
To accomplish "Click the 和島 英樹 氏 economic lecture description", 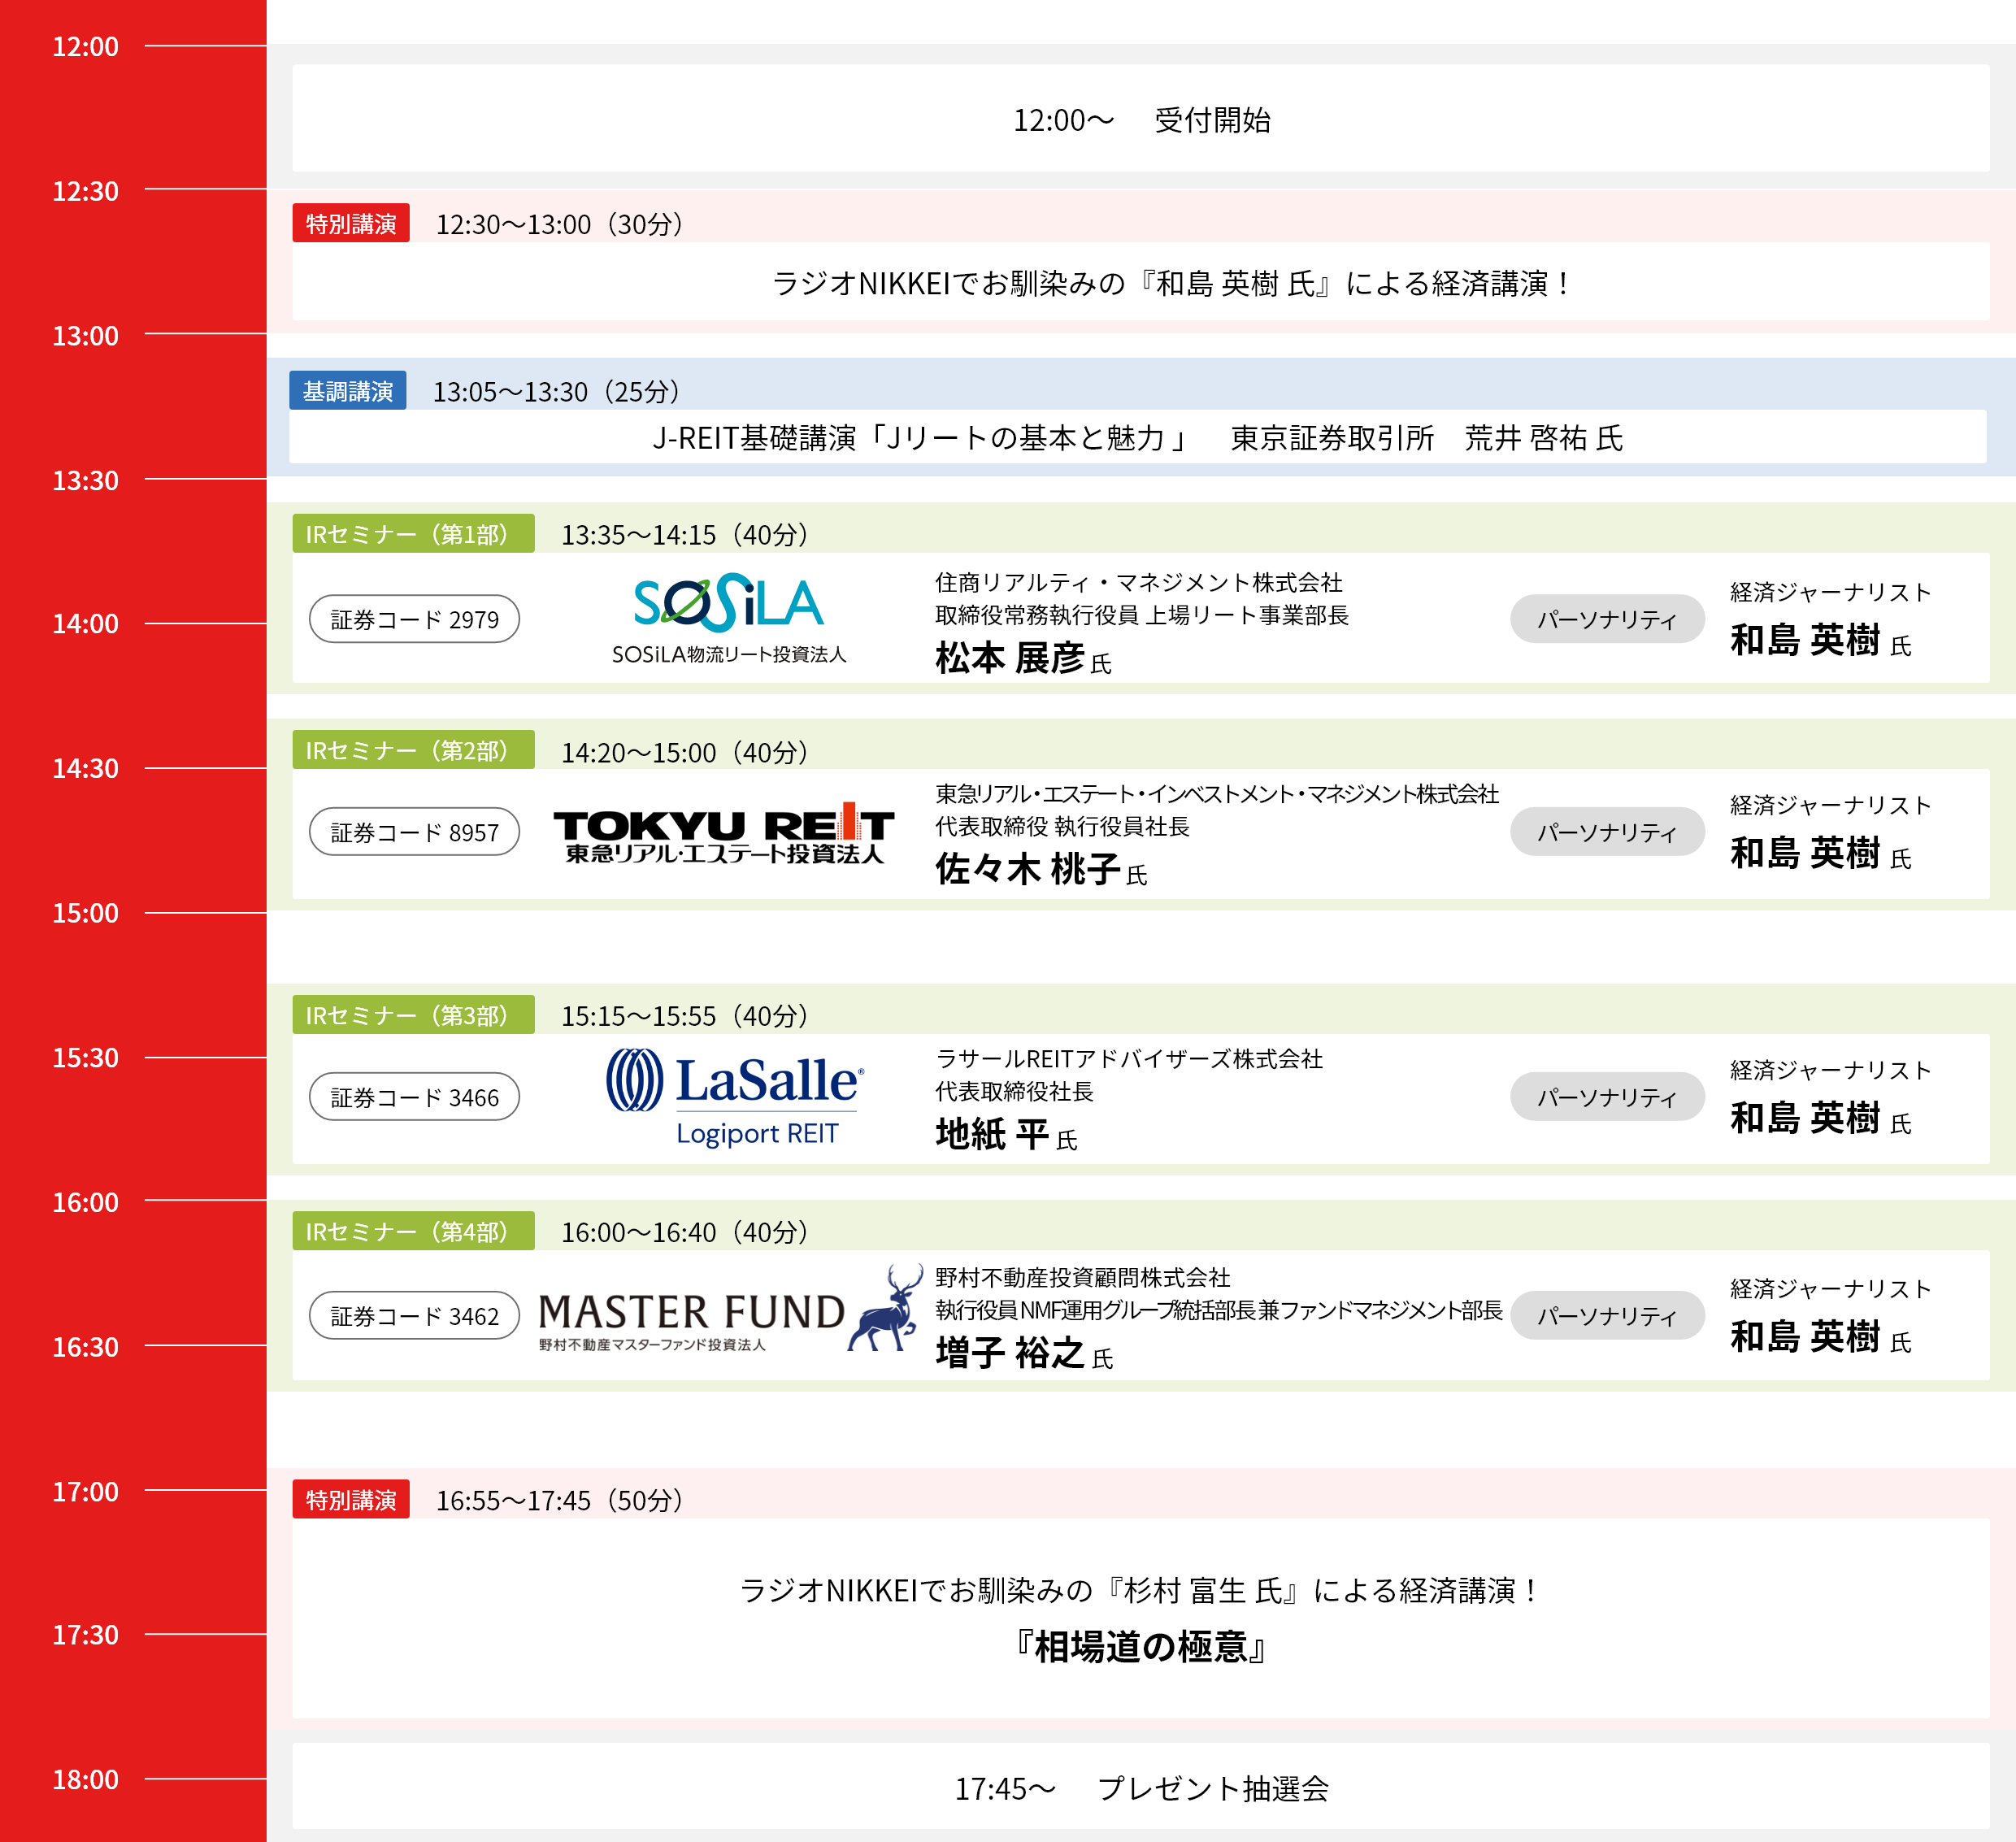I will point(1171,284).
